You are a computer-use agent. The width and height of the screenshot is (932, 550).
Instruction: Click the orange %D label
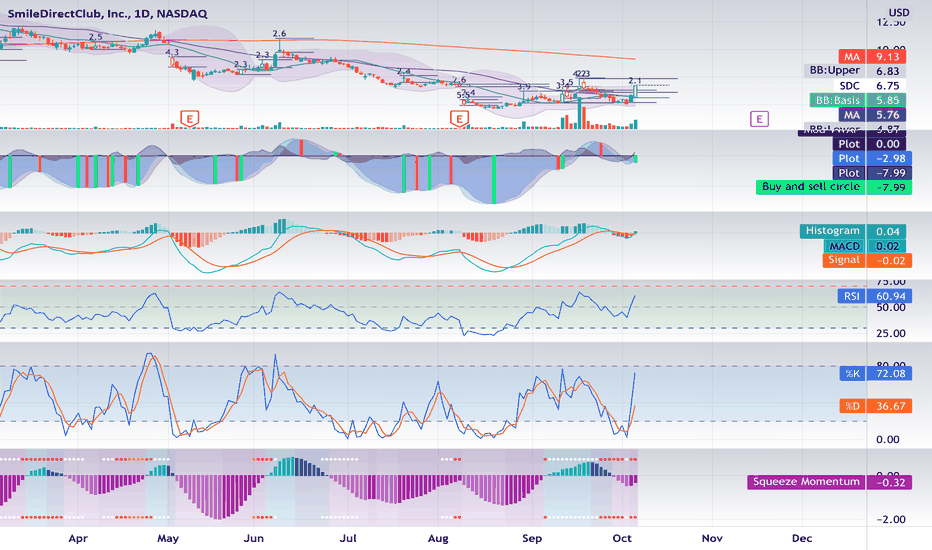(876, 406)
